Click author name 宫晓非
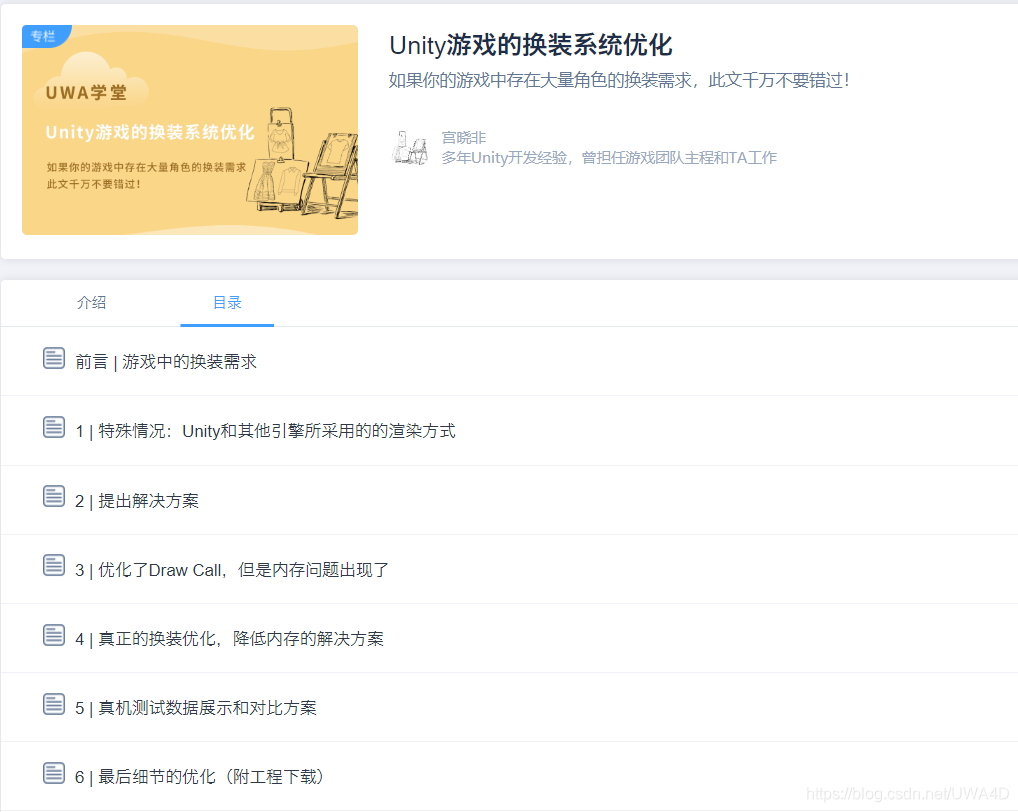 click(x=464, y=138)
